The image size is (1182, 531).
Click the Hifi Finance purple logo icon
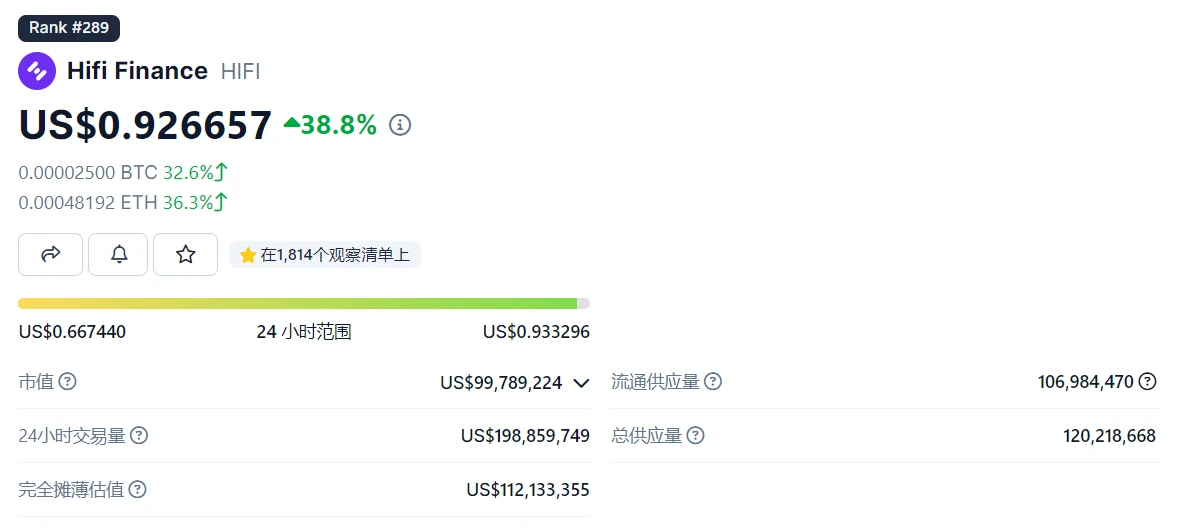[x=37, y=71]
